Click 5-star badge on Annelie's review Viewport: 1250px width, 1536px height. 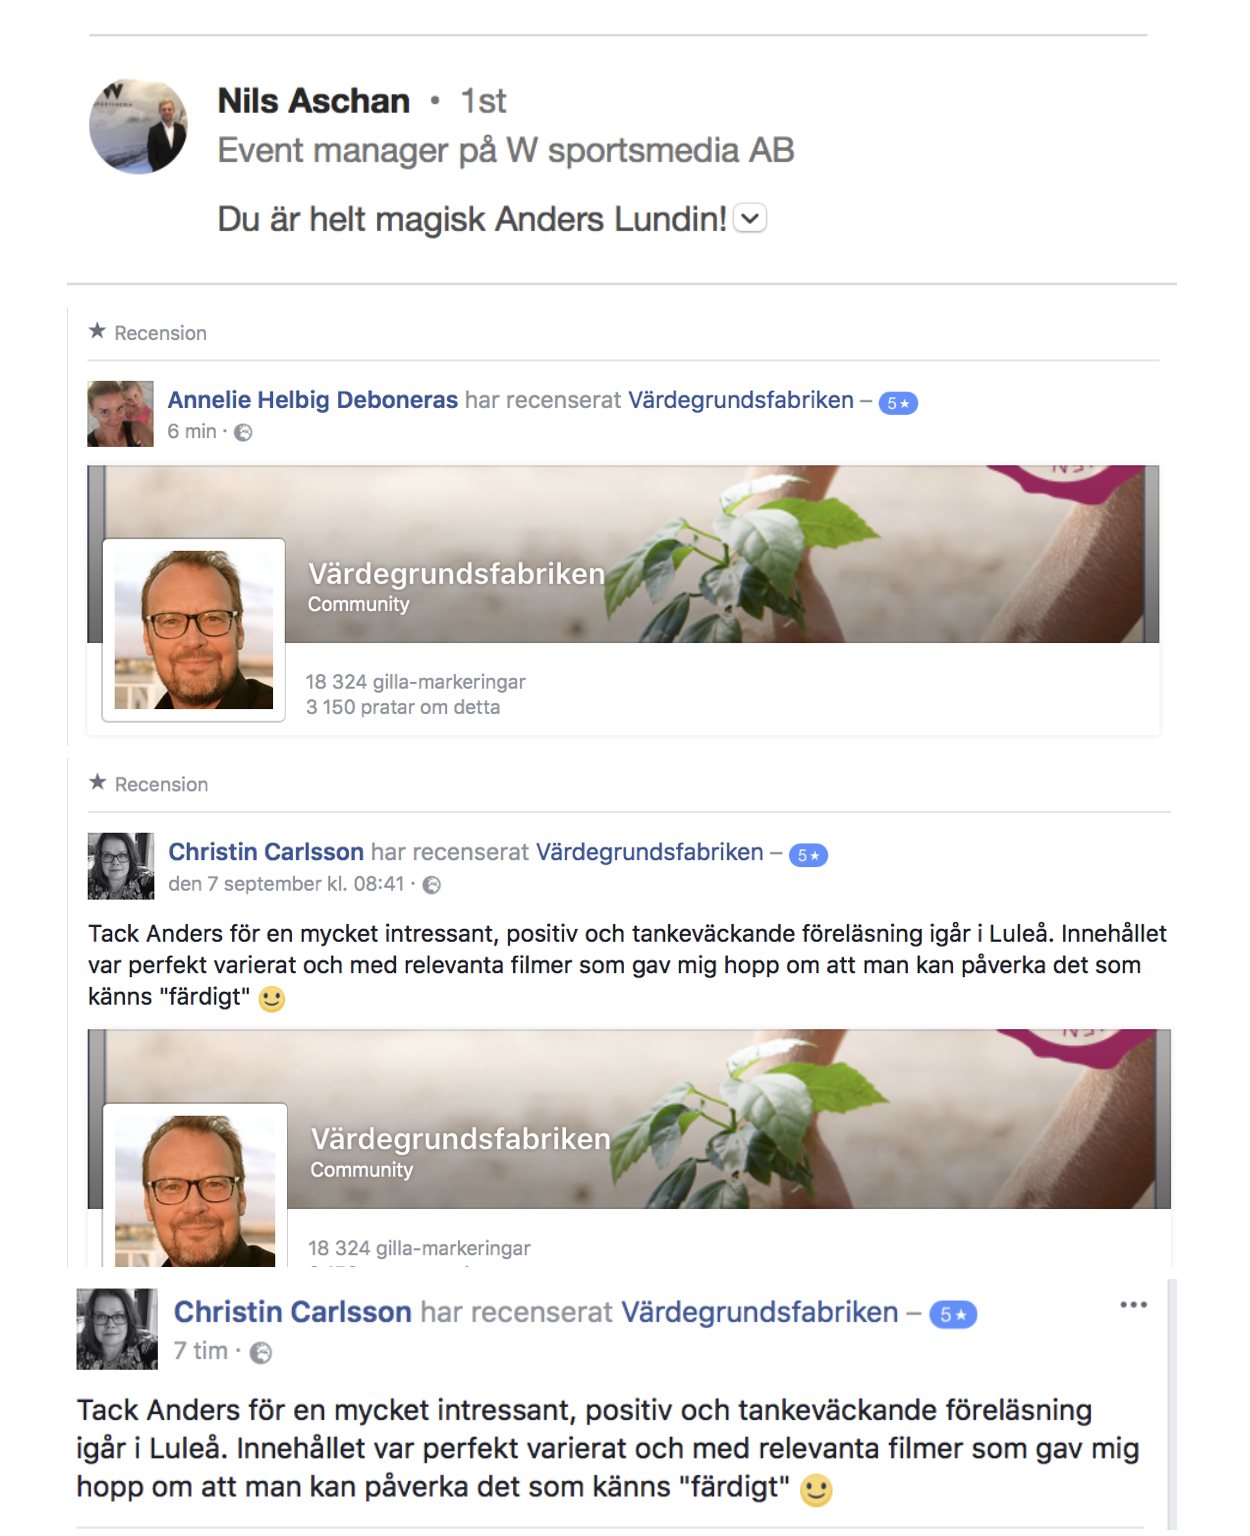(x=898, y=403)
